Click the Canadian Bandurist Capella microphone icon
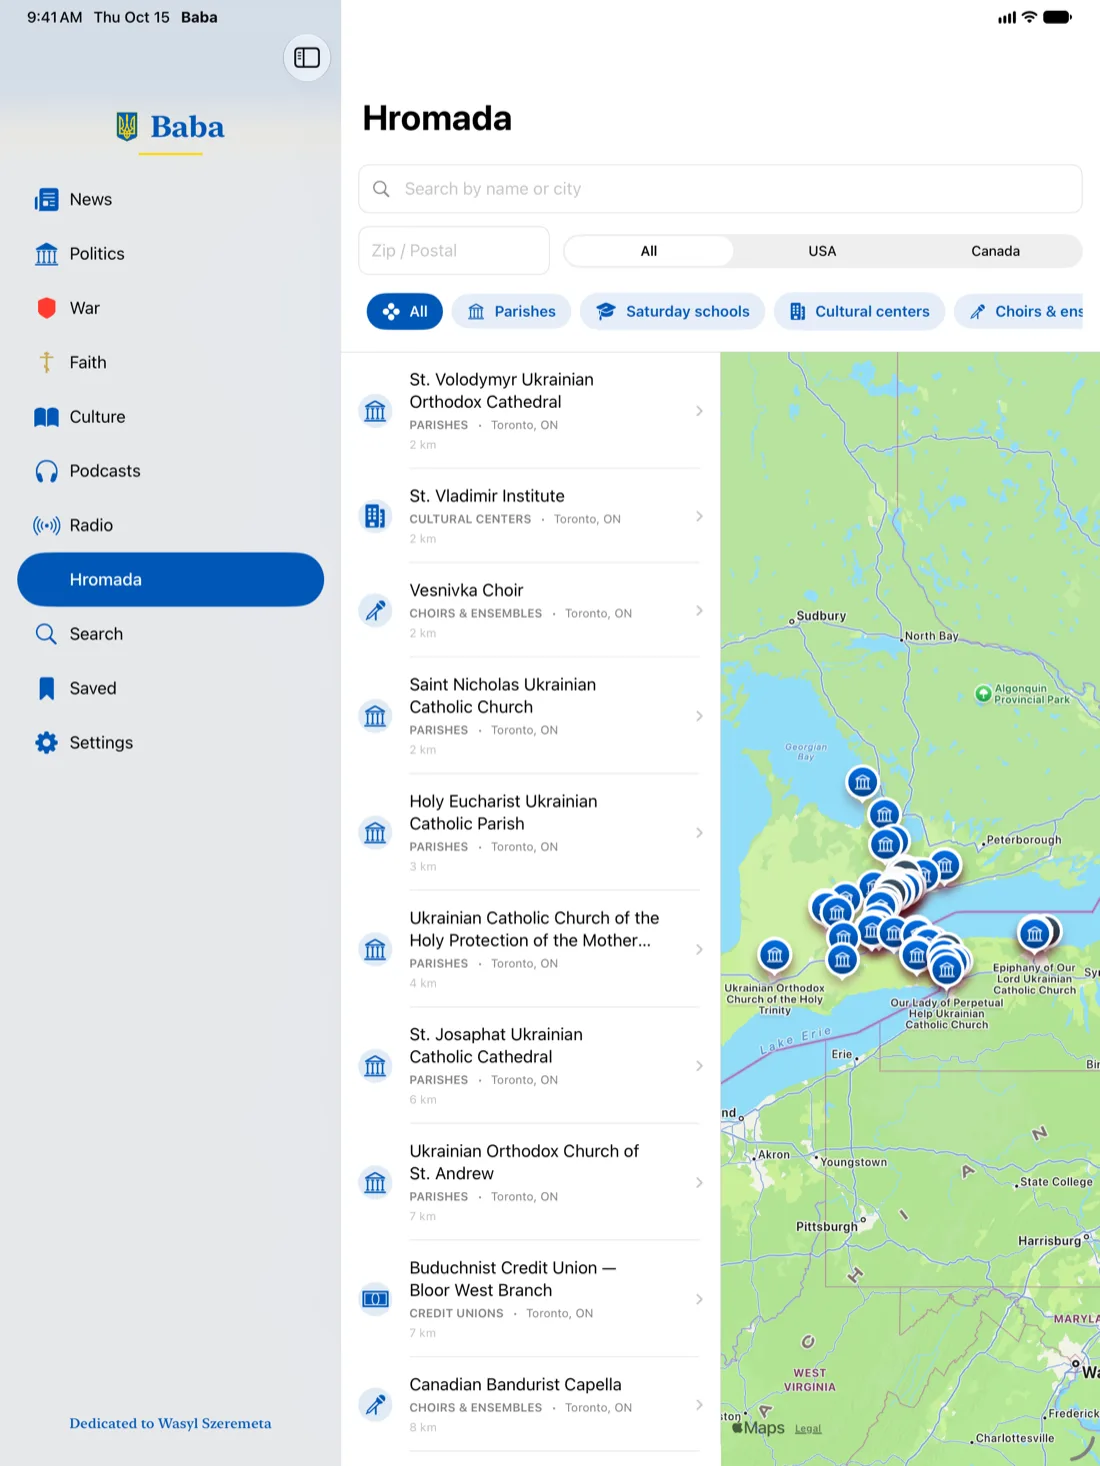The height and width of the screenshot is (1466, 1100). click(x=375, y=1405)
